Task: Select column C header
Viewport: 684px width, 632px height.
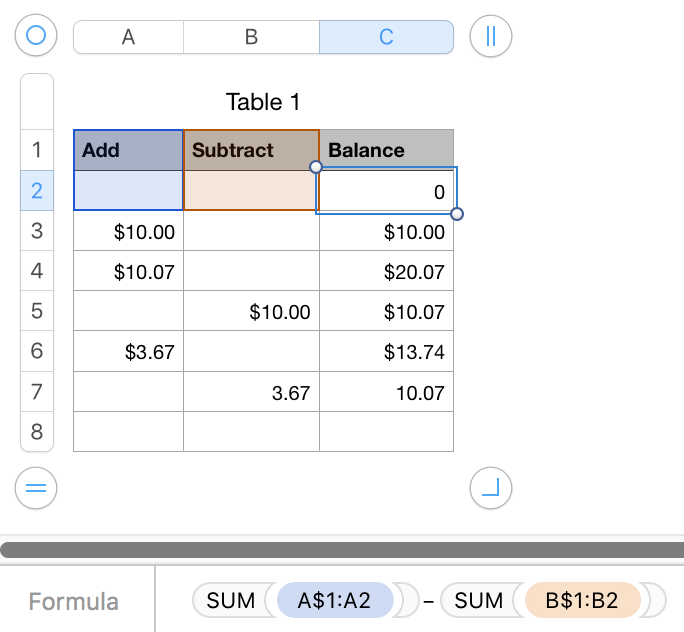Action: tap(386, 37)
